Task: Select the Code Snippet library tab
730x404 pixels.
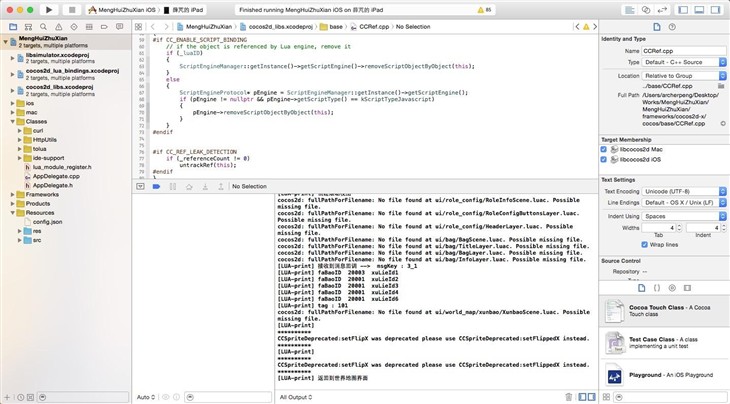Action: (x=657, y=288)
